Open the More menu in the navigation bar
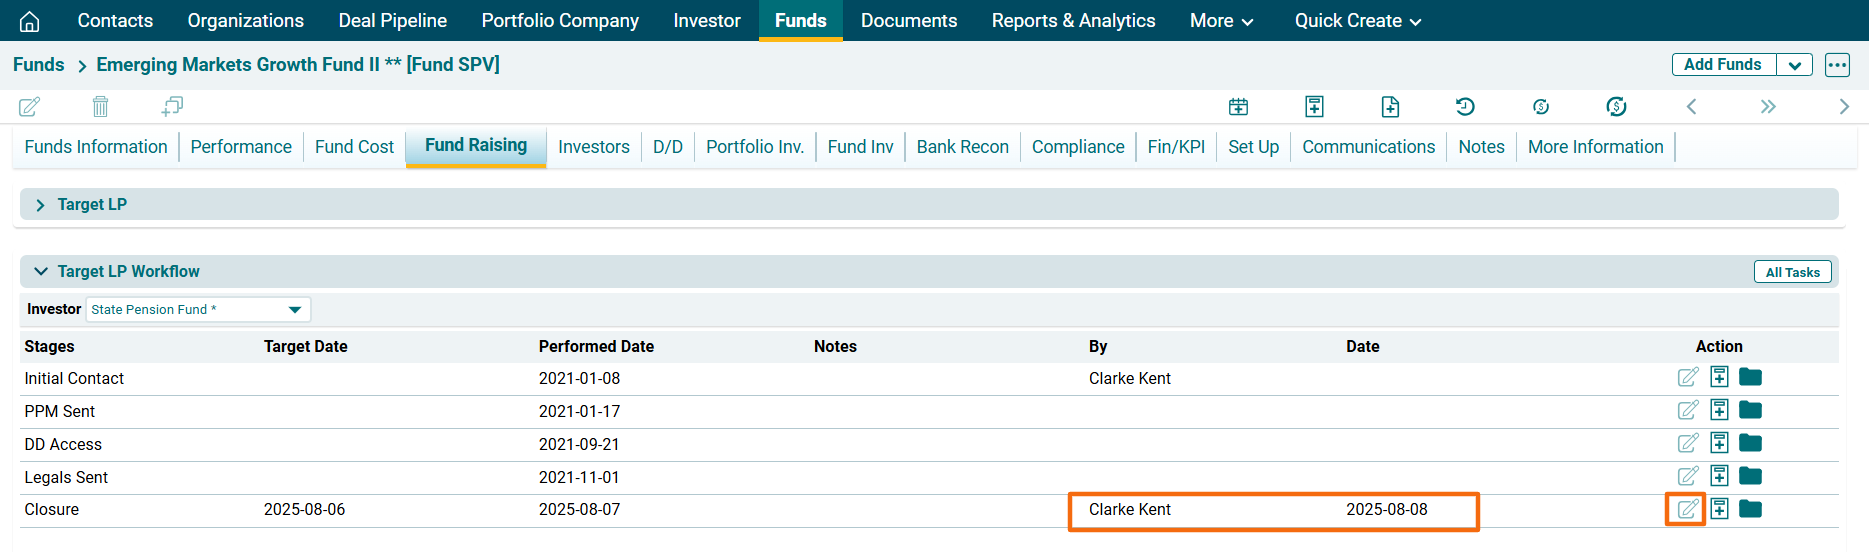 (1221, 21)
